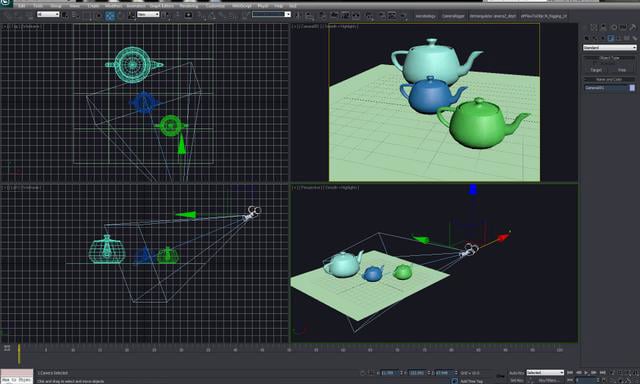
Task: Select the Space Warps category icon
Action: pos(626,38)
